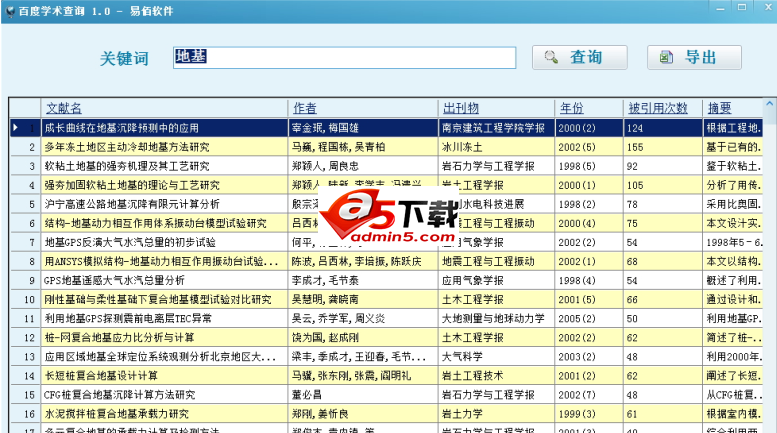Click the magnifier icon on the 查询 button
Viewport: 777px width, 433px height.
(x=551, y=57)
